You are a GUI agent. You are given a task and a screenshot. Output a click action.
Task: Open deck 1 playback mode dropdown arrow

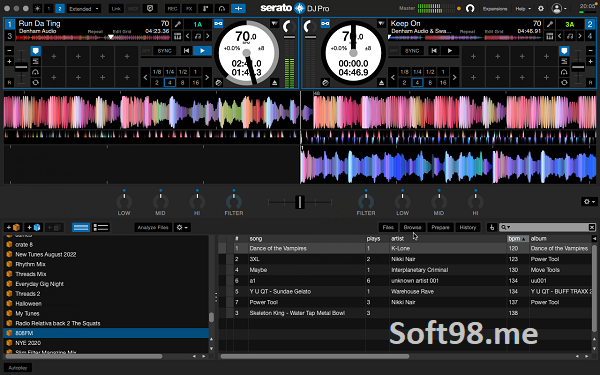click(274, 24)
